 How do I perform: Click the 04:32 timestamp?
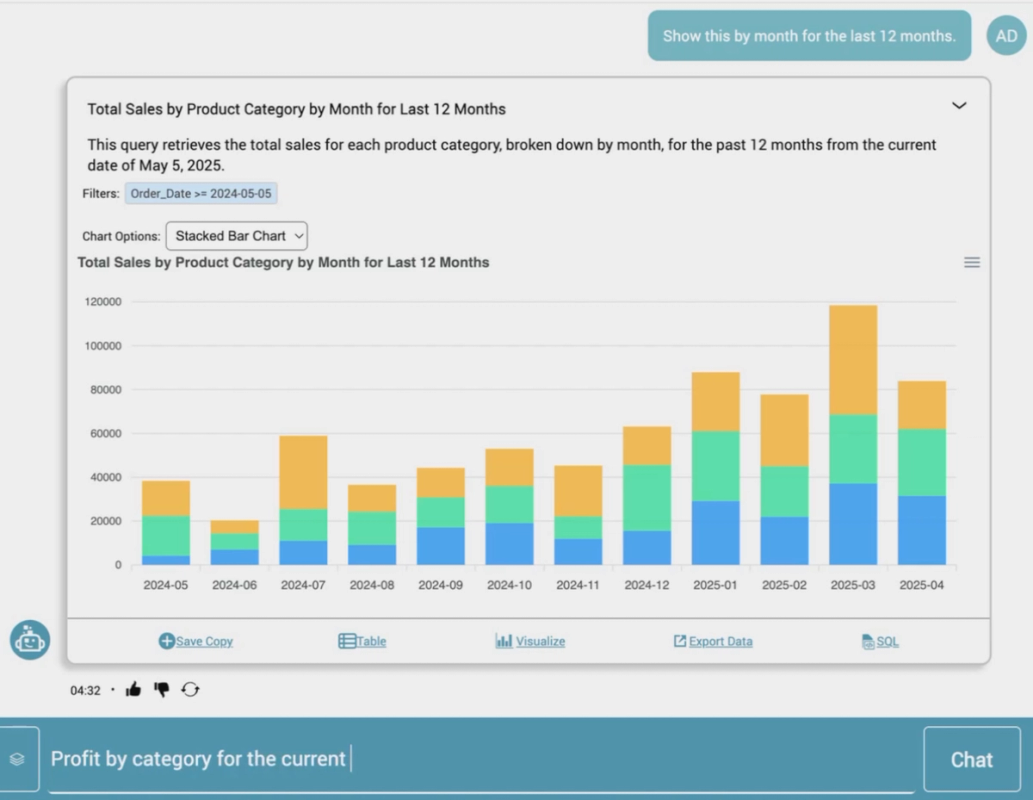[86, 691]
